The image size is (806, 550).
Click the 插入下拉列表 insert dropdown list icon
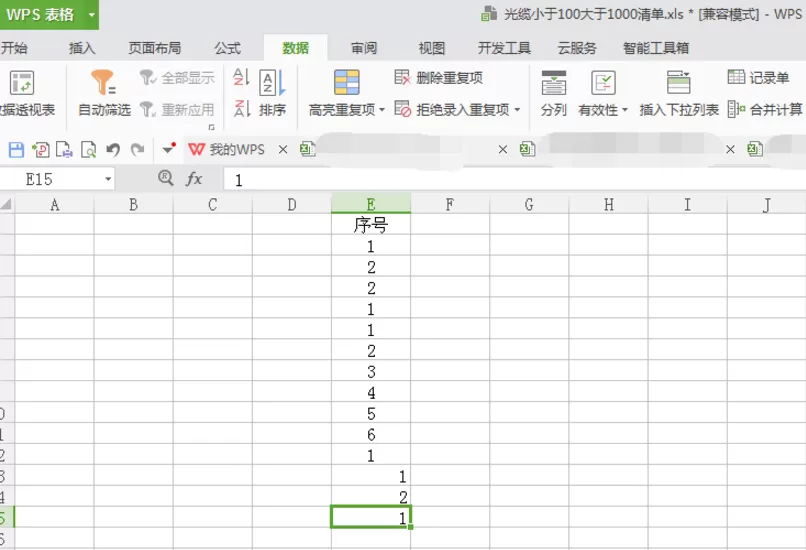[x=679, y=83]
